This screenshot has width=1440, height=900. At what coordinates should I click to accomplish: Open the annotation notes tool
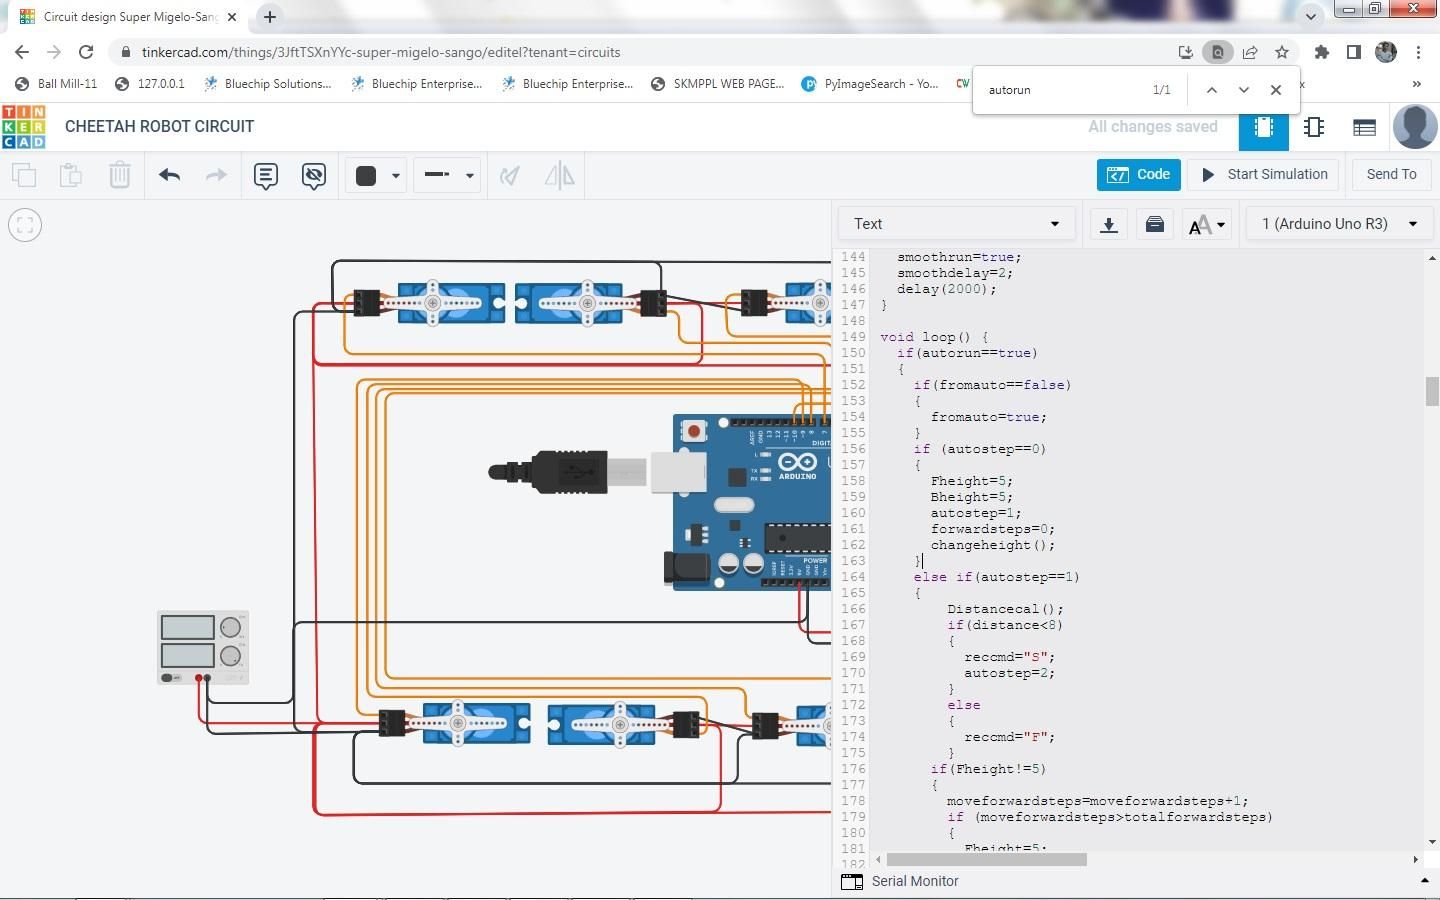click(x=265, y=176)
